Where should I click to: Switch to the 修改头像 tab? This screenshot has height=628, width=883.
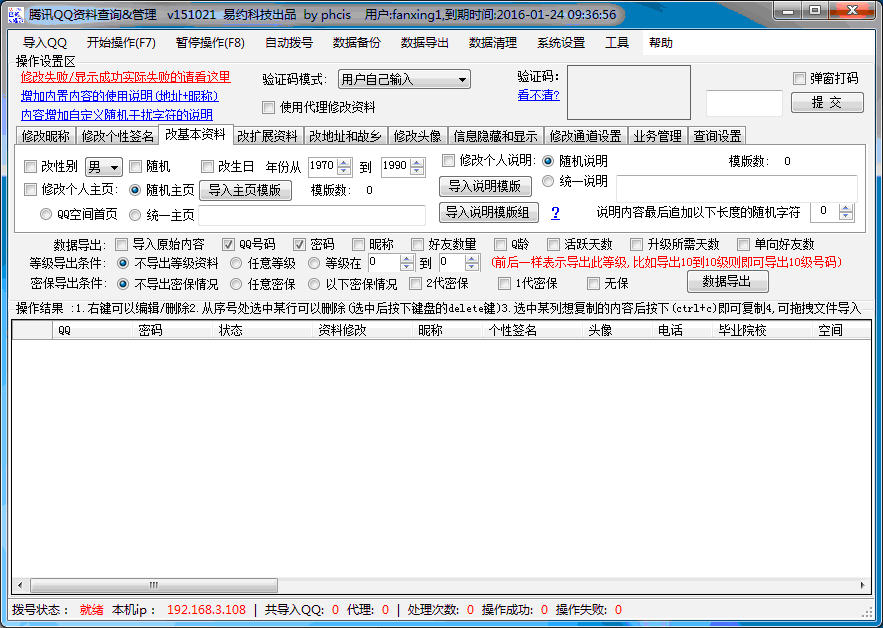417,136
